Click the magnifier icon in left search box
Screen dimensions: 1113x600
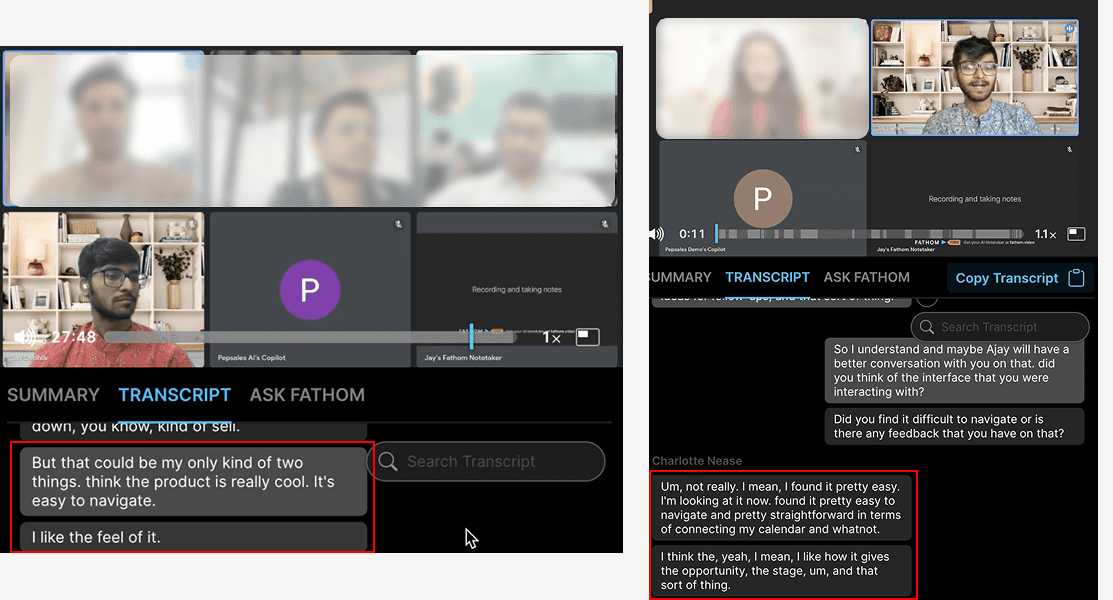tap(388, 462)
